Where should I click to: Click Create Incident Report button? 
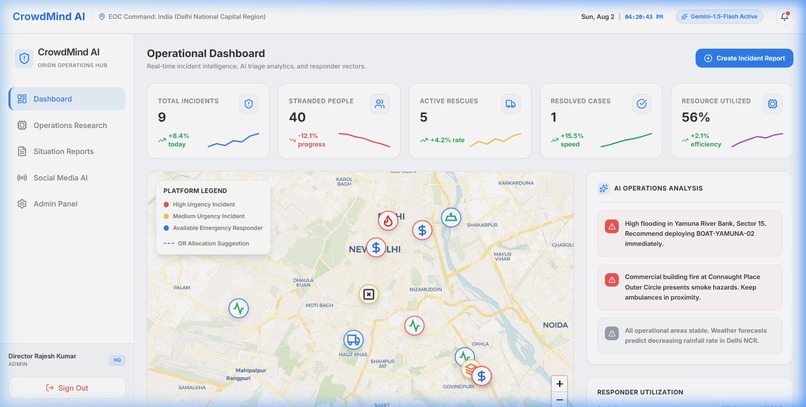744,58
